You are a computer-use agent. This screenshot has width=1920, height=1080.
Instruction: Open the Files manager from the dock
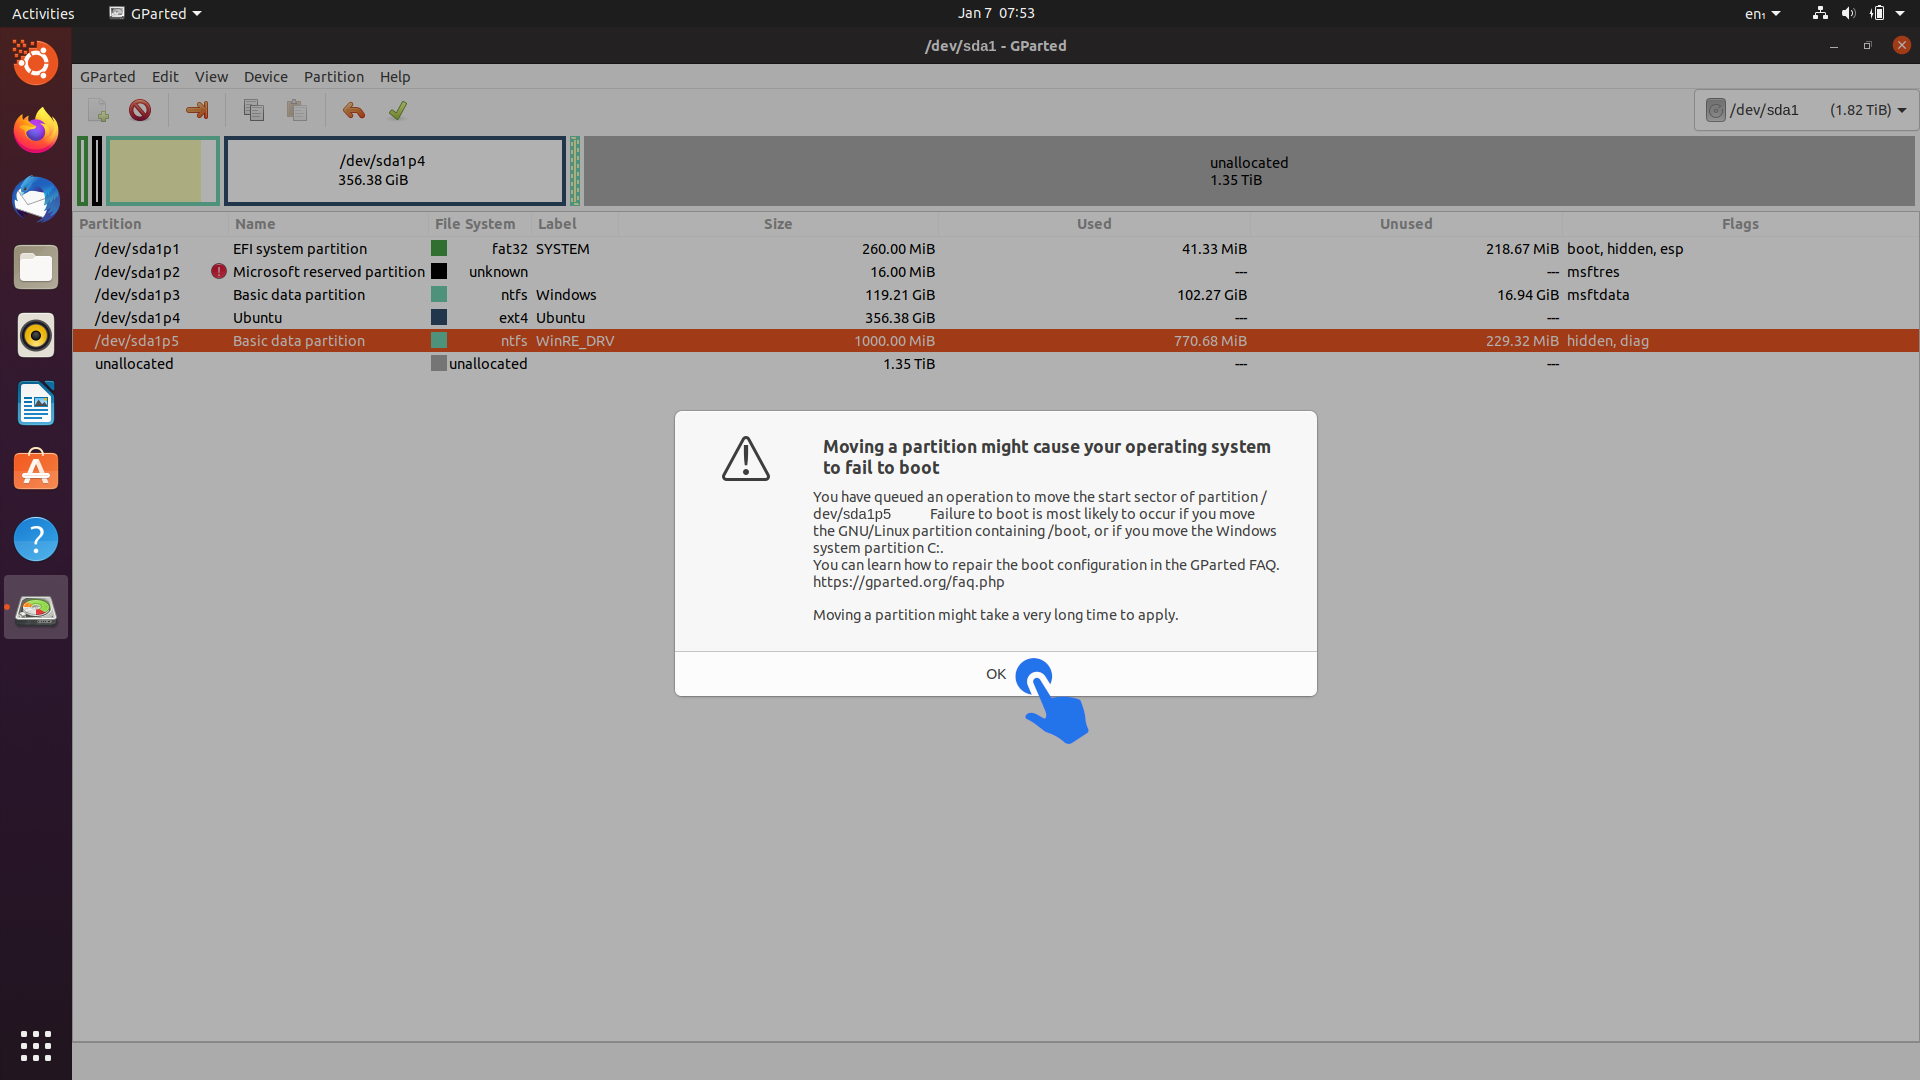[36, 267]
